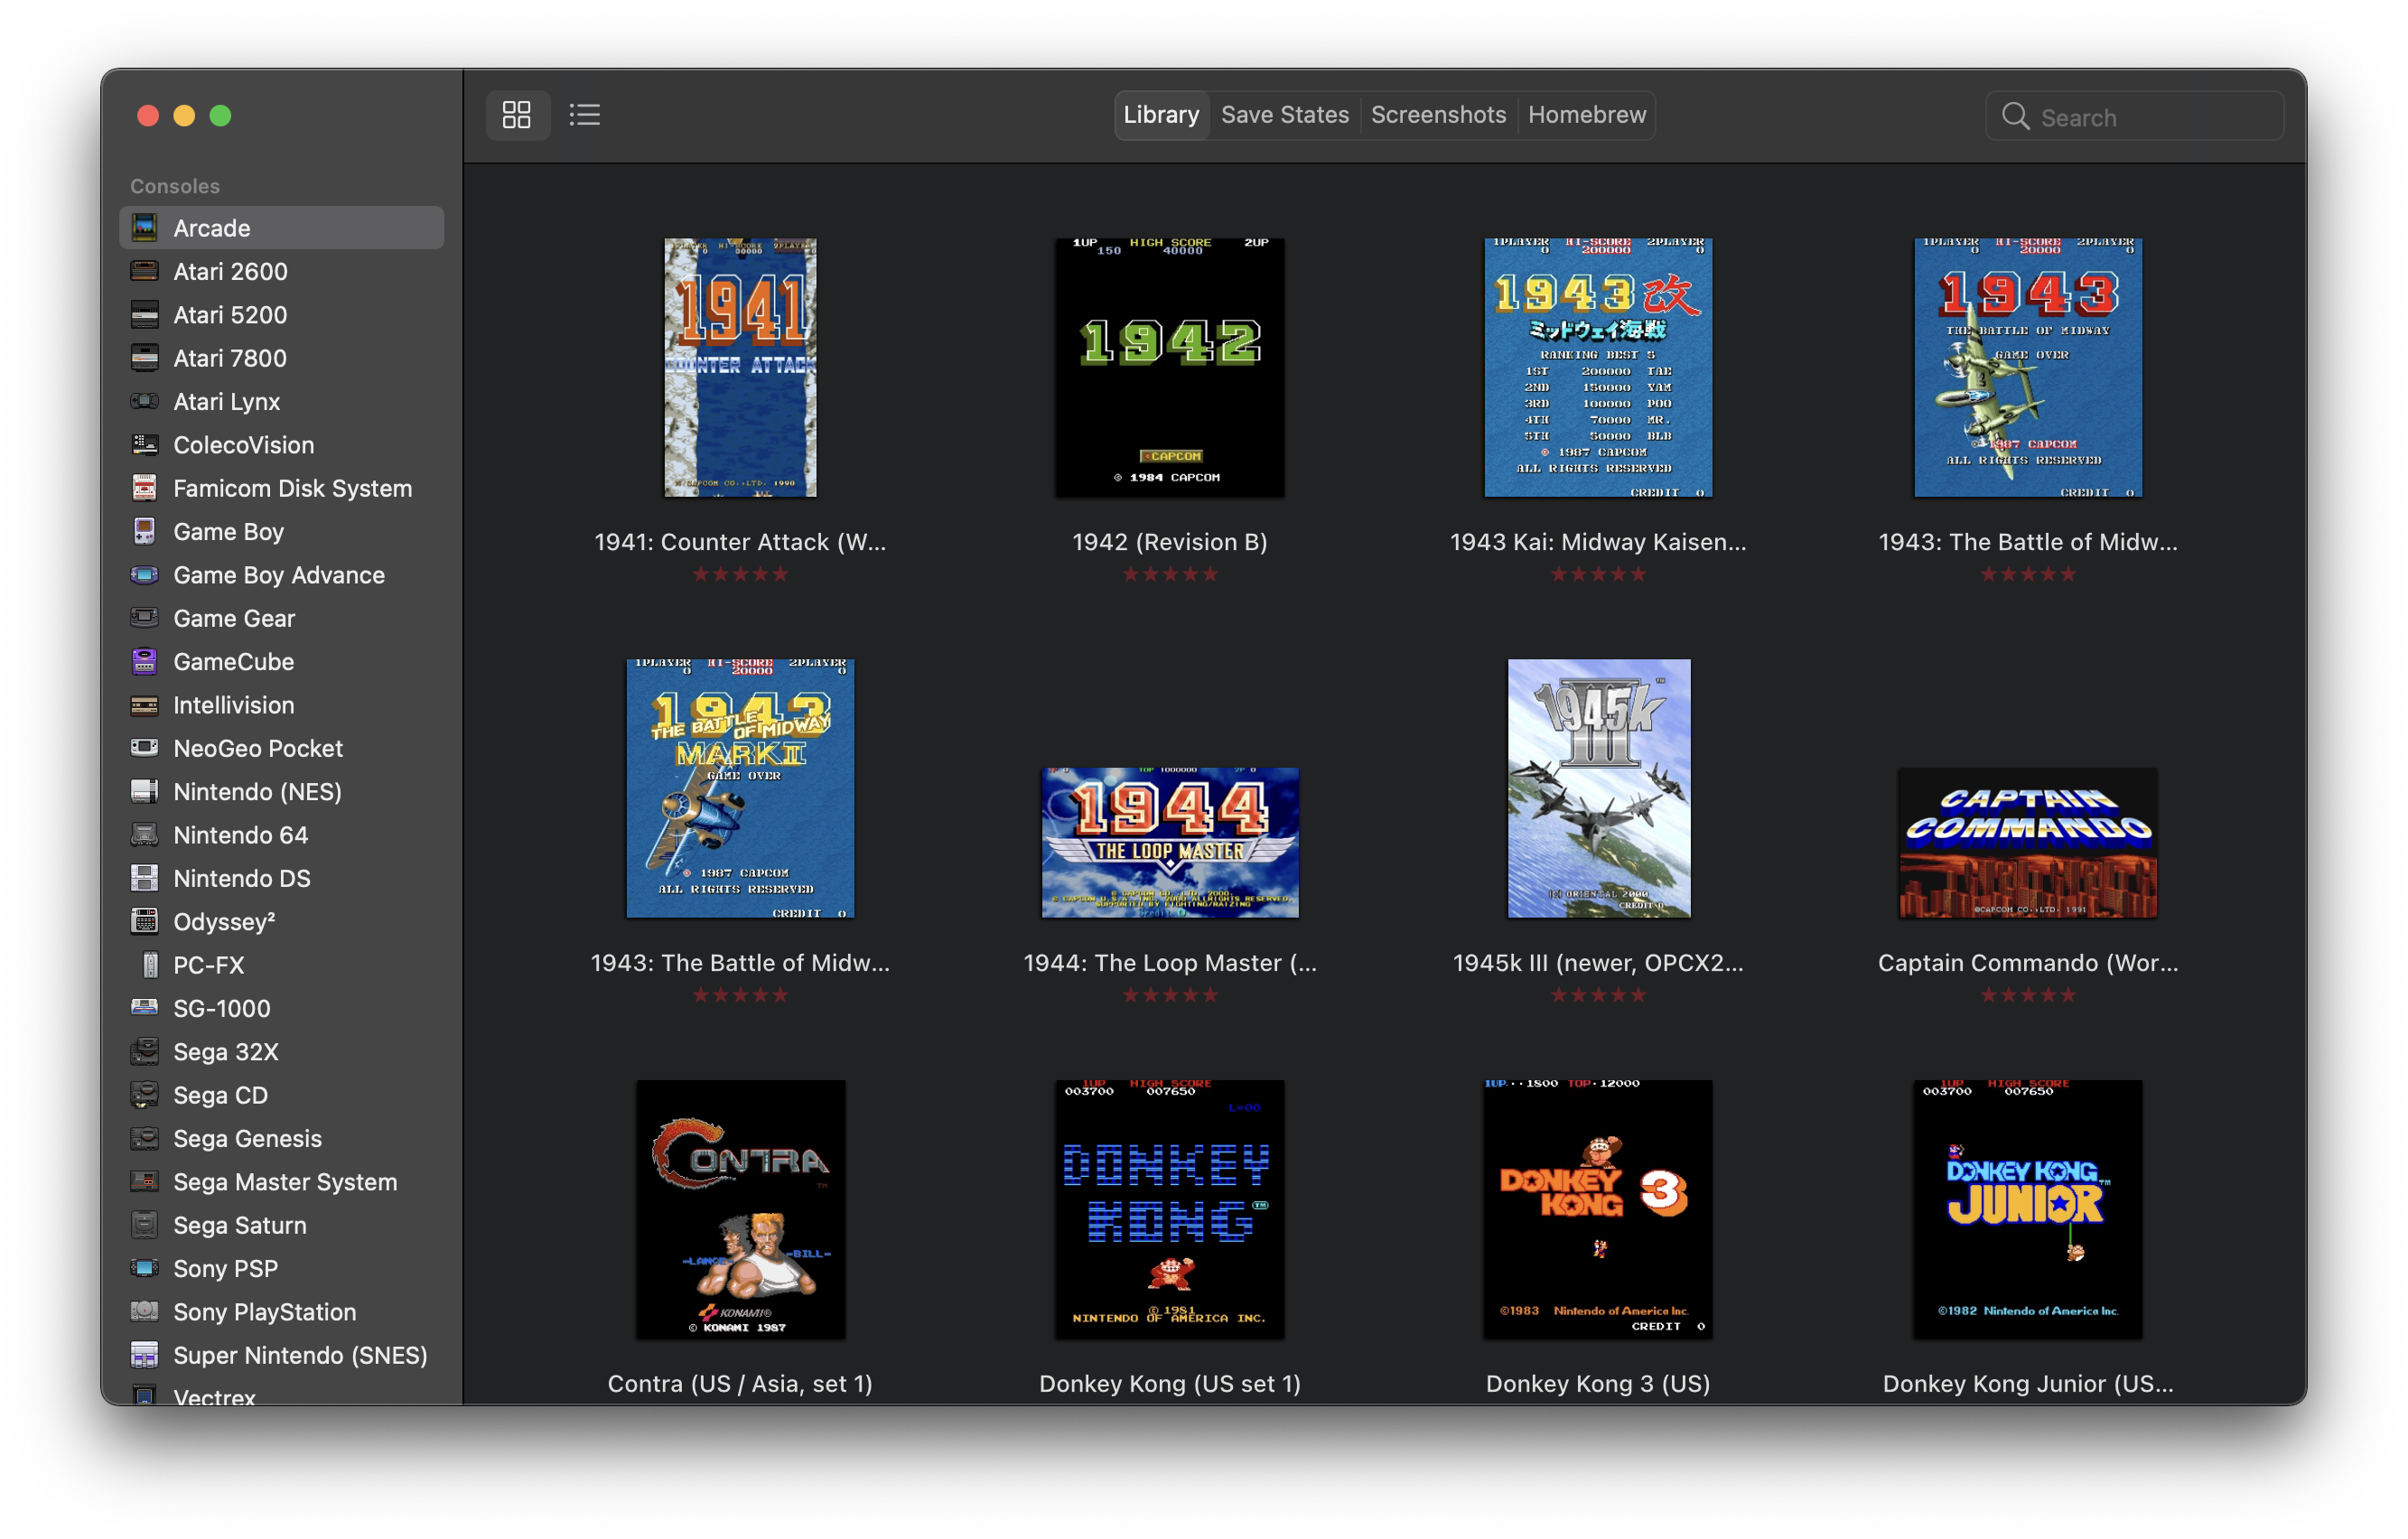Select the Contra game cover
The image size is (2408, 1539).
coord(740,1209)
